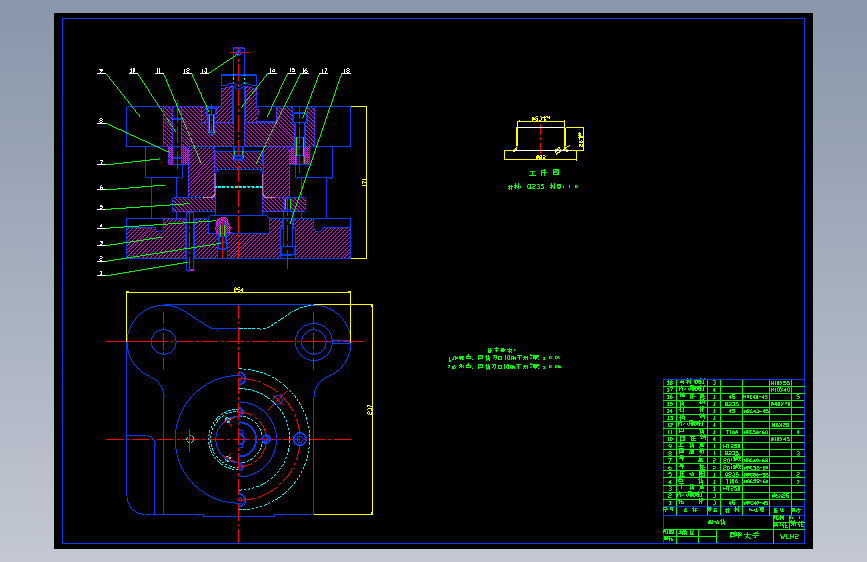Viewport: 867px width, 562px height.
Task: Select the first line of the technical requirements
Action: tap(504, 358)
